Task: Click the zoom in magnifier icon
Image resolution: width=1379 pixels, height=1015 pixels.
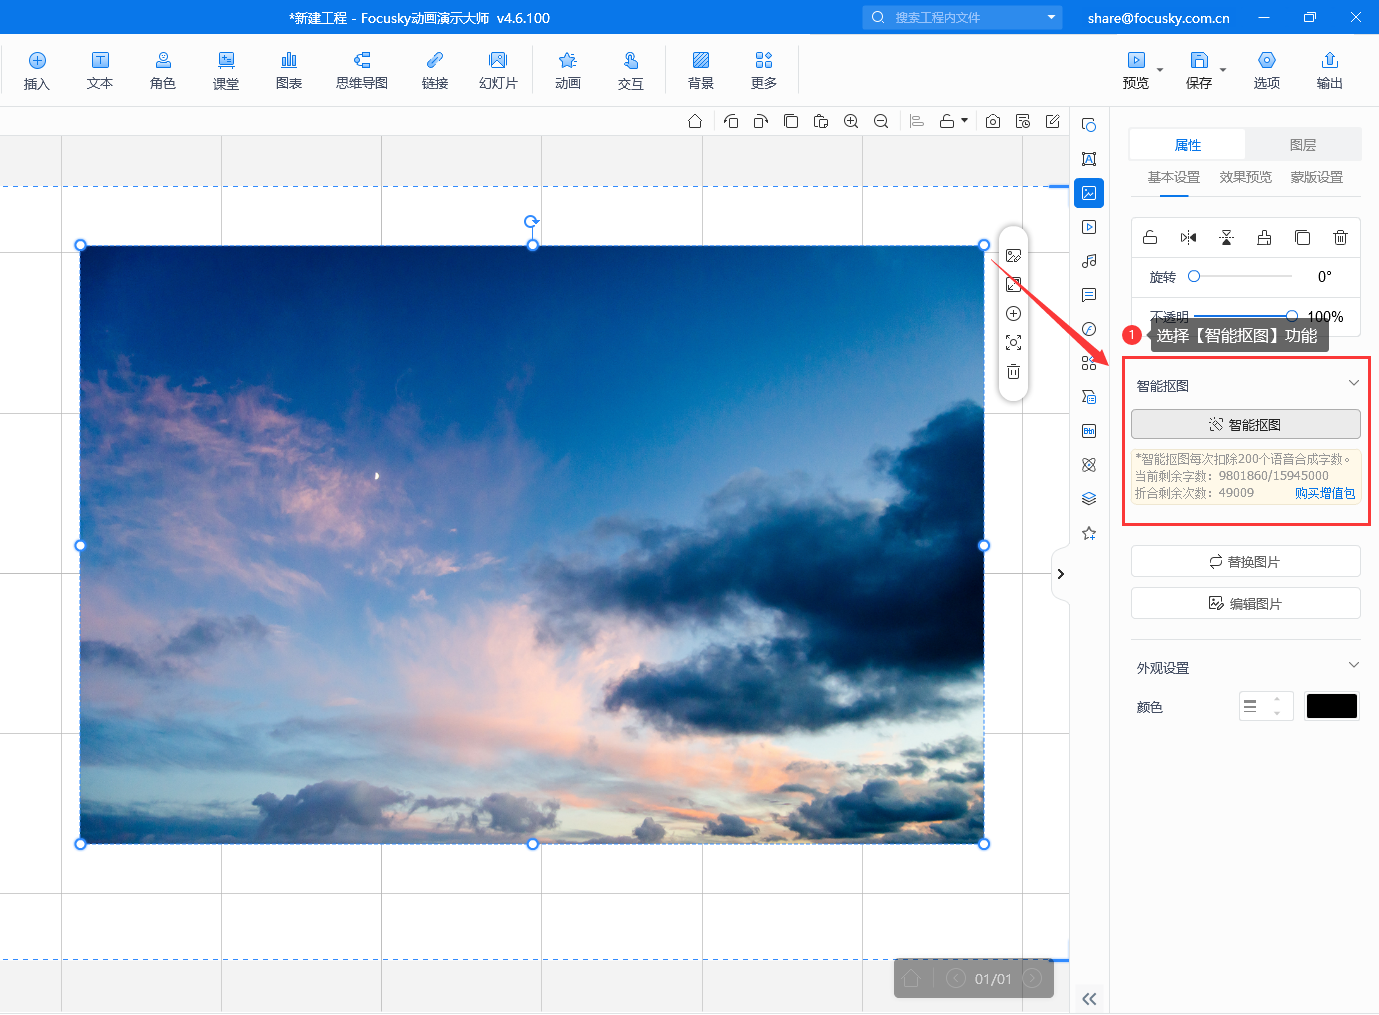Action: (851, 121)
